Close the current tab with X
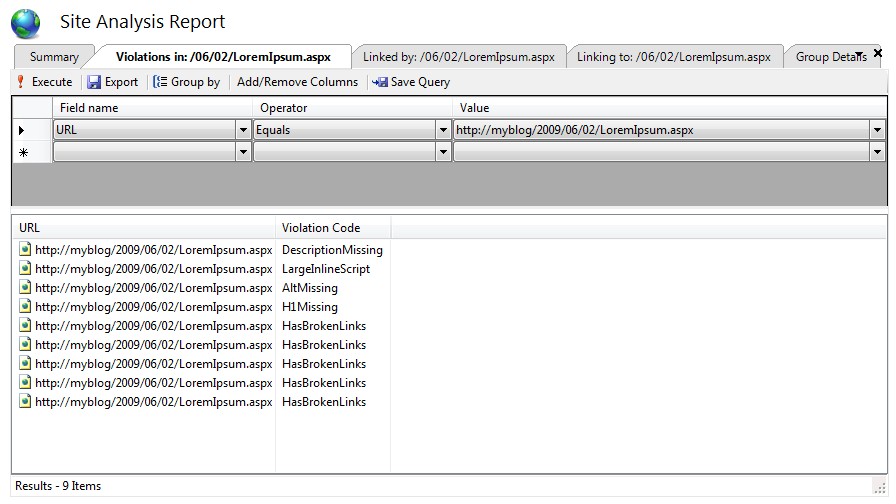Screen dimensions: 896x504 click(x=878, y=53)
